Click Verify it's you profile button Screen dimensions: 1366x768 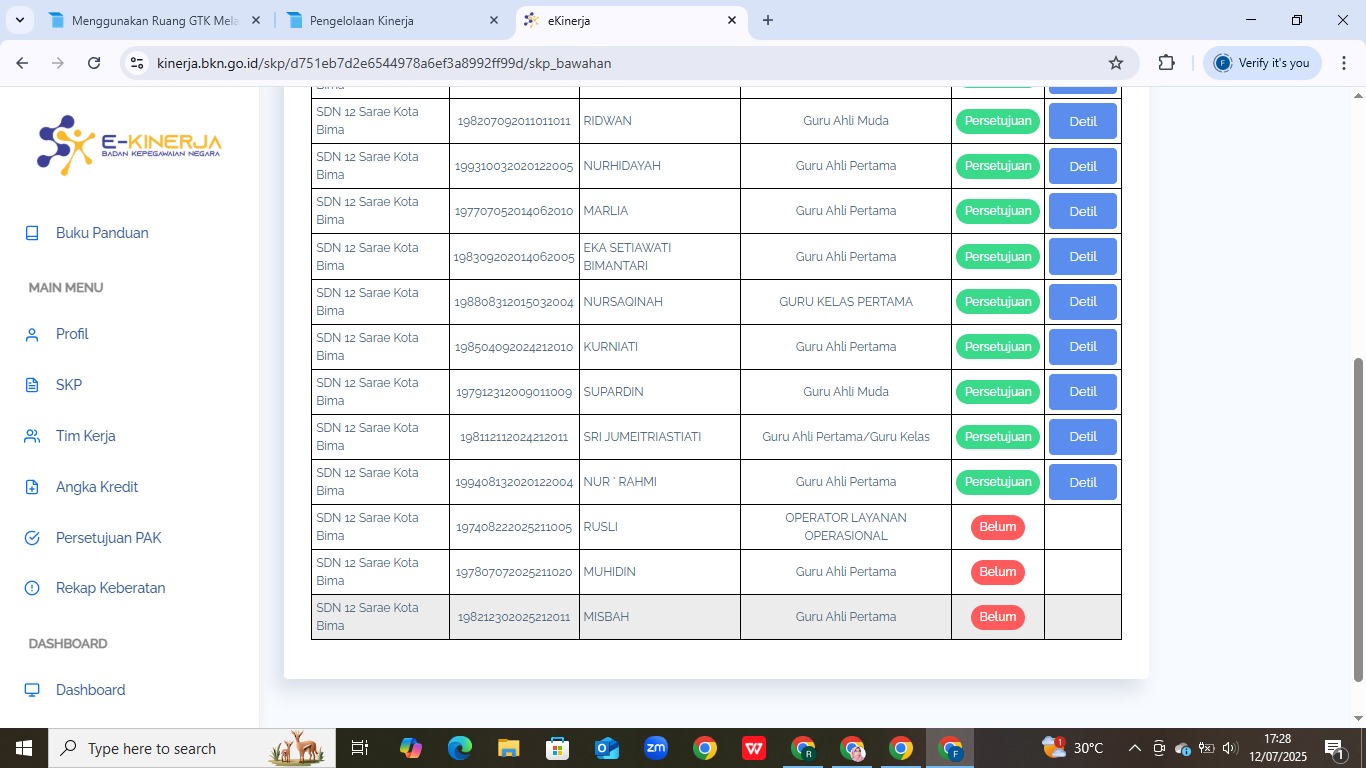[x=1262, y=63]
